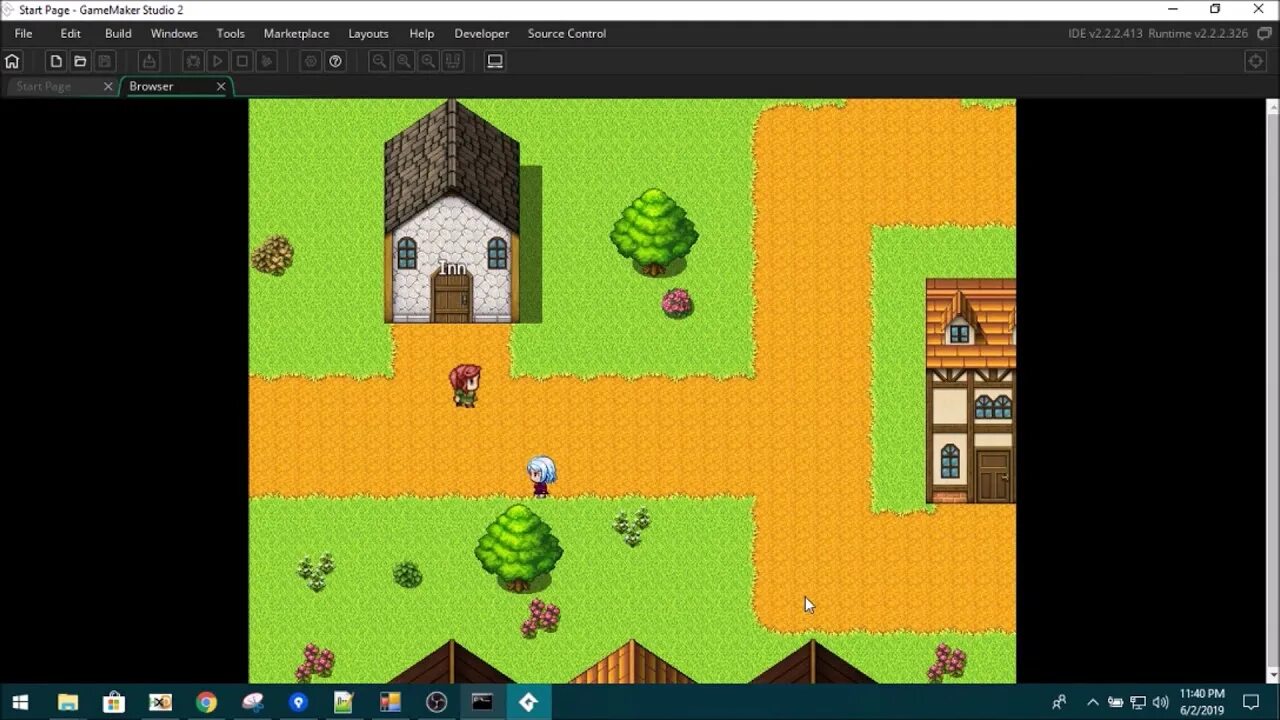Open the Layouts menu

point(368,33)
